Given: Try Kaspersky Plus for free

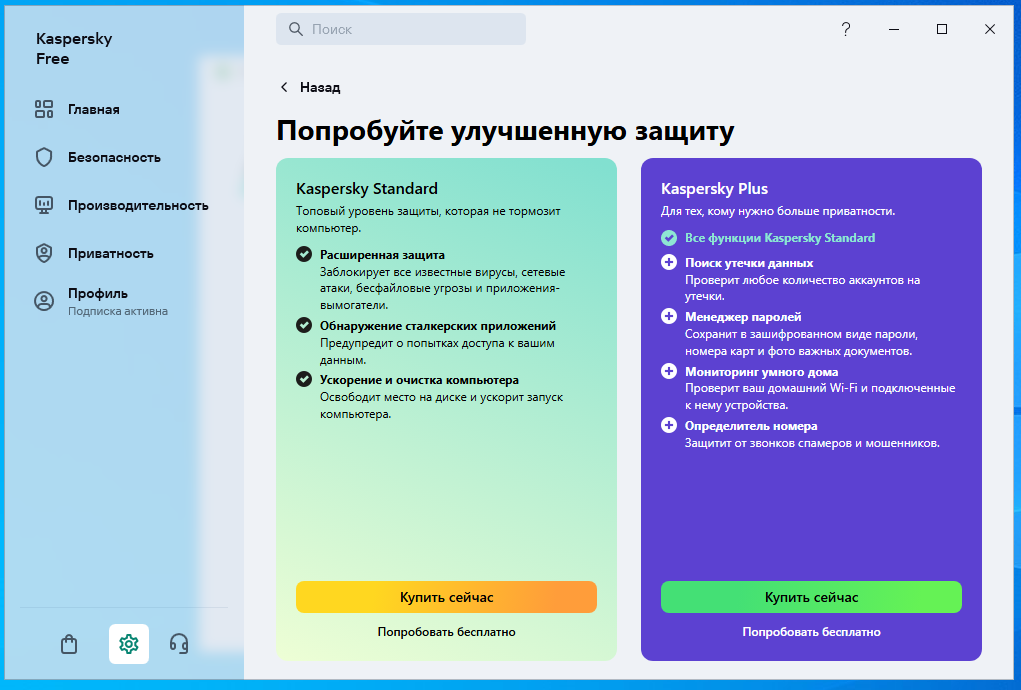Looking at the screenshot, I should (x=811, y=632).
